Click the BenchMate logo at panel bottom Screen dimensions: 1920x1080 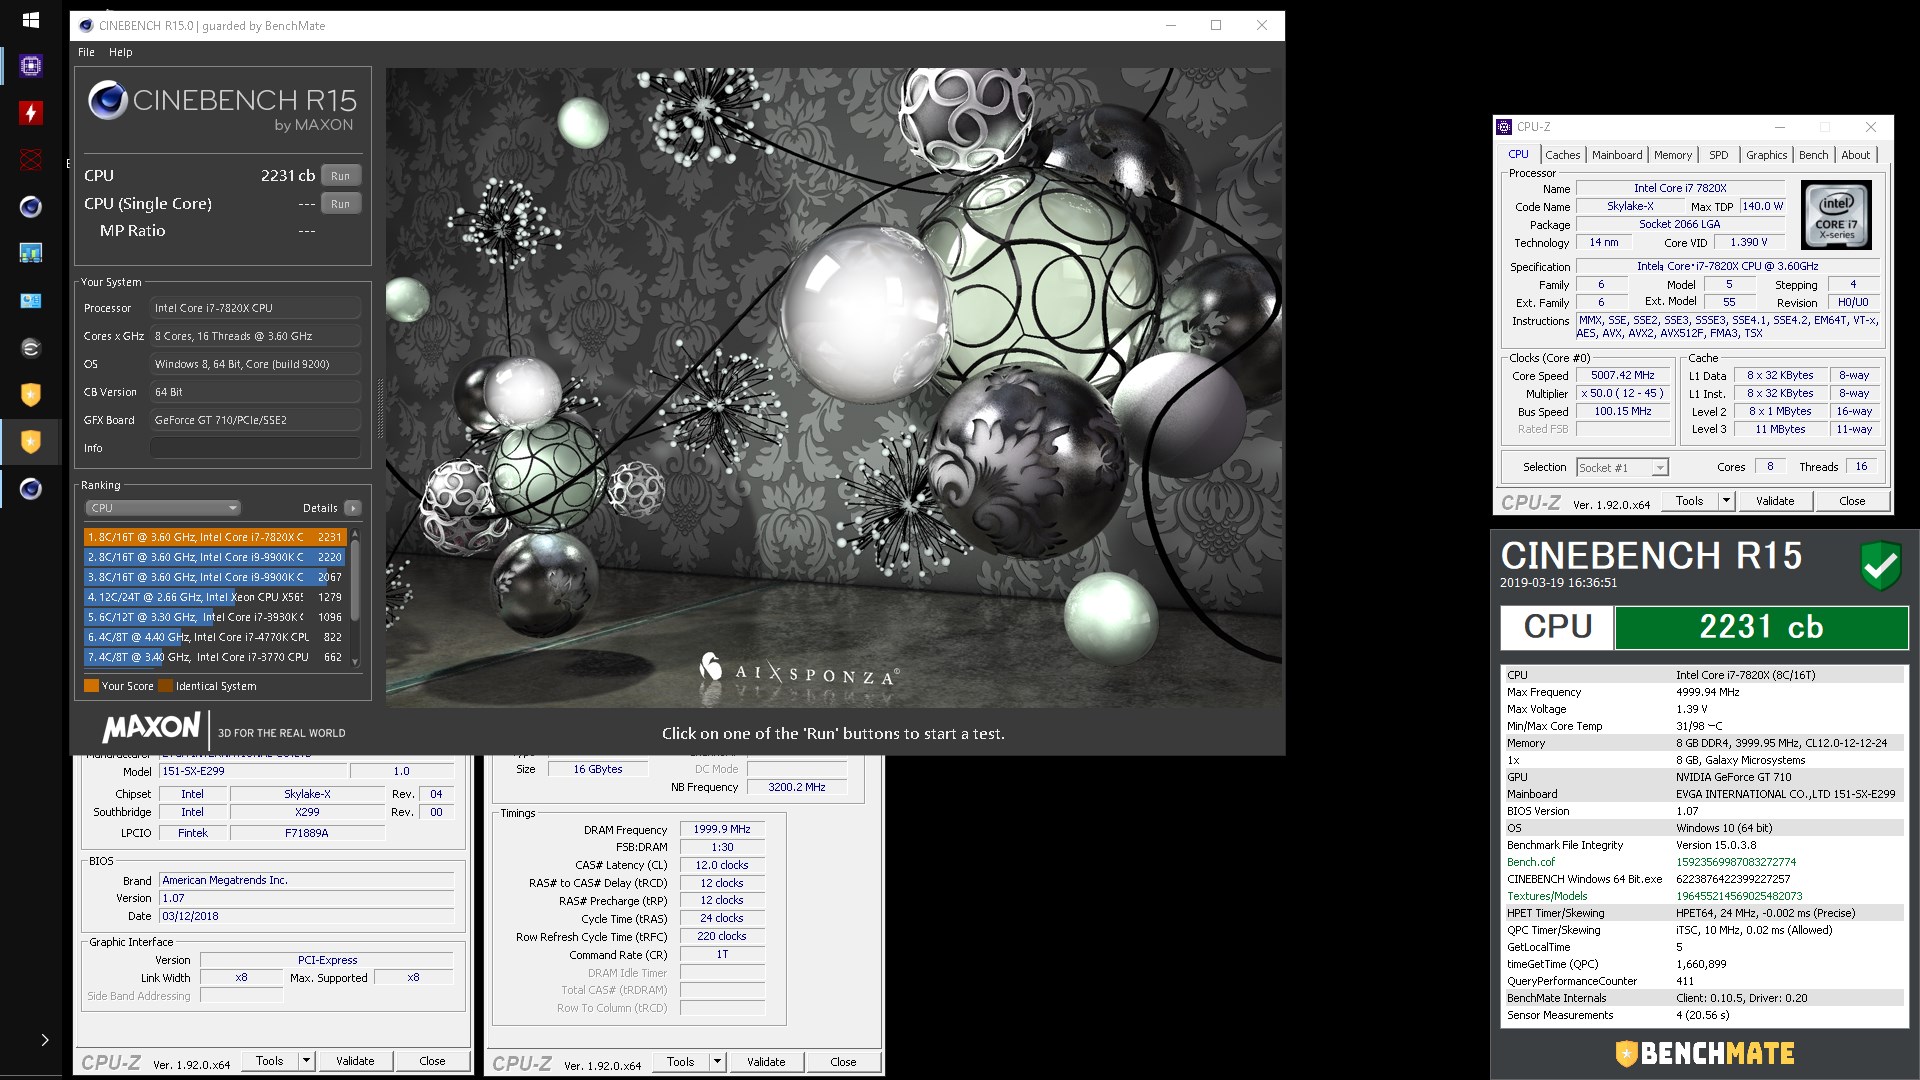1705,1053
